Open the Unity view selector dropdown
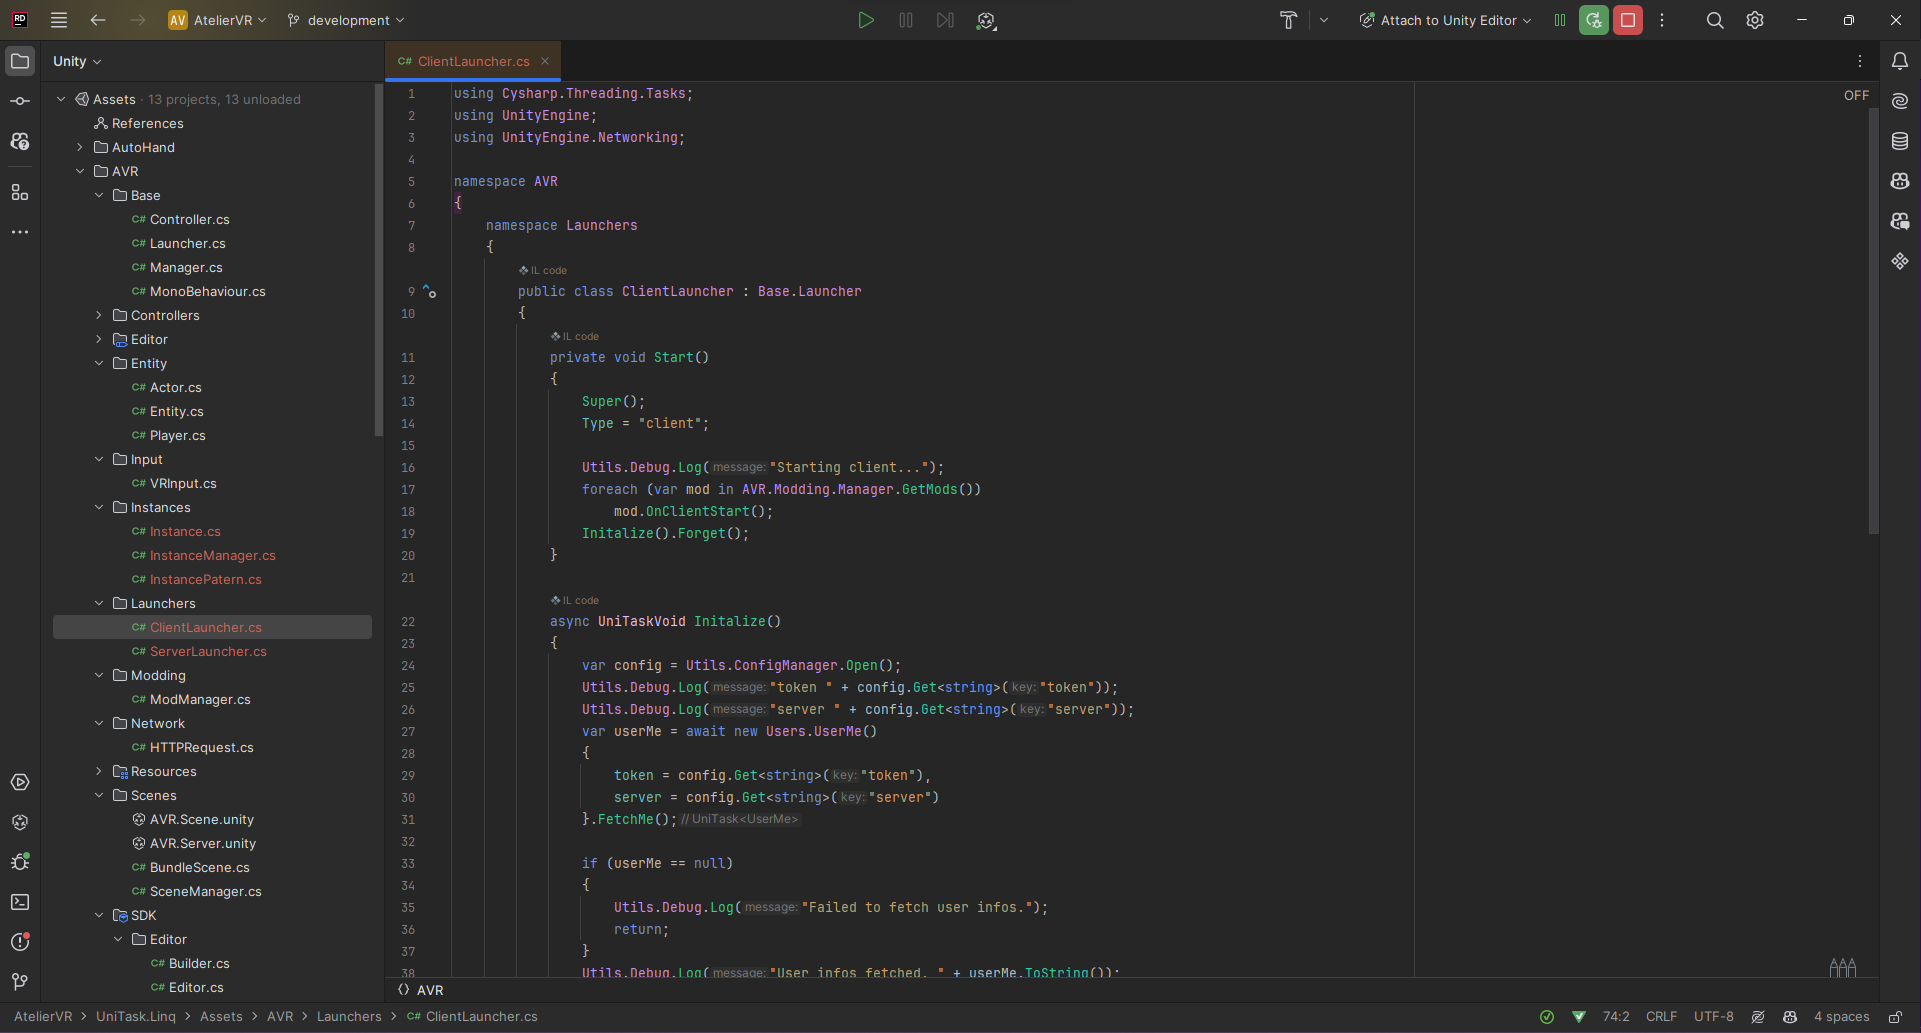 pos(77,61)
